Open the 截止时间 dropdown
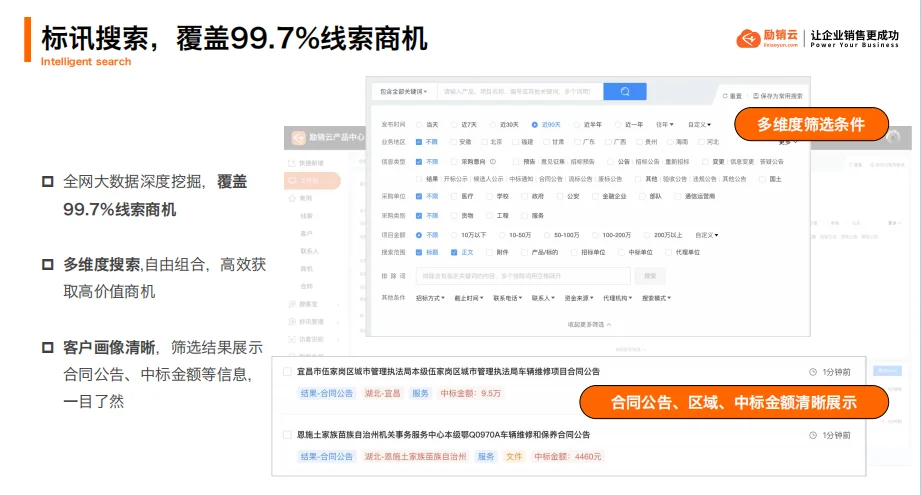 click(469, 298)
